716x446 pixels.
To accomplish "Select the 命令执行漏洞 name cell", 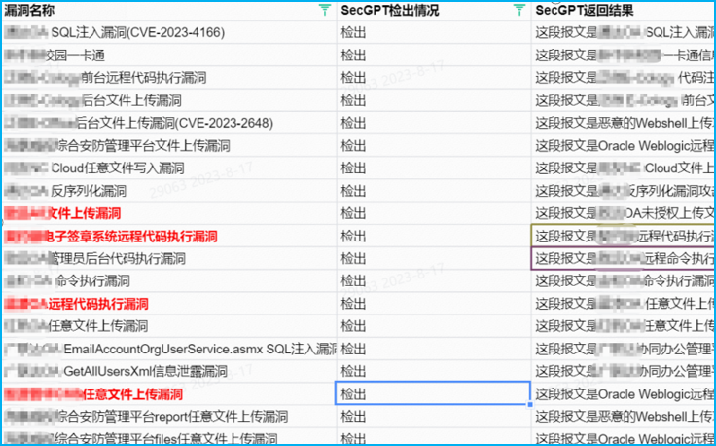I will (x=169, y=281).
